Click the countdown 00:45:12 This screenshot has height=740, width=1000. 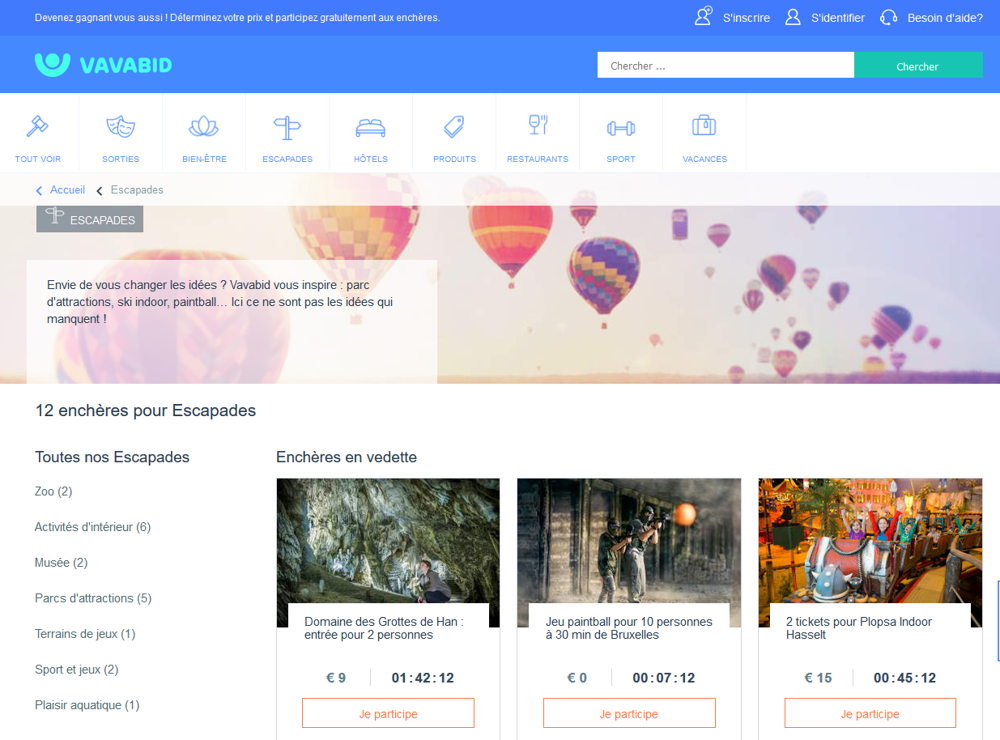pyautogui.click(x=905, y=678)
